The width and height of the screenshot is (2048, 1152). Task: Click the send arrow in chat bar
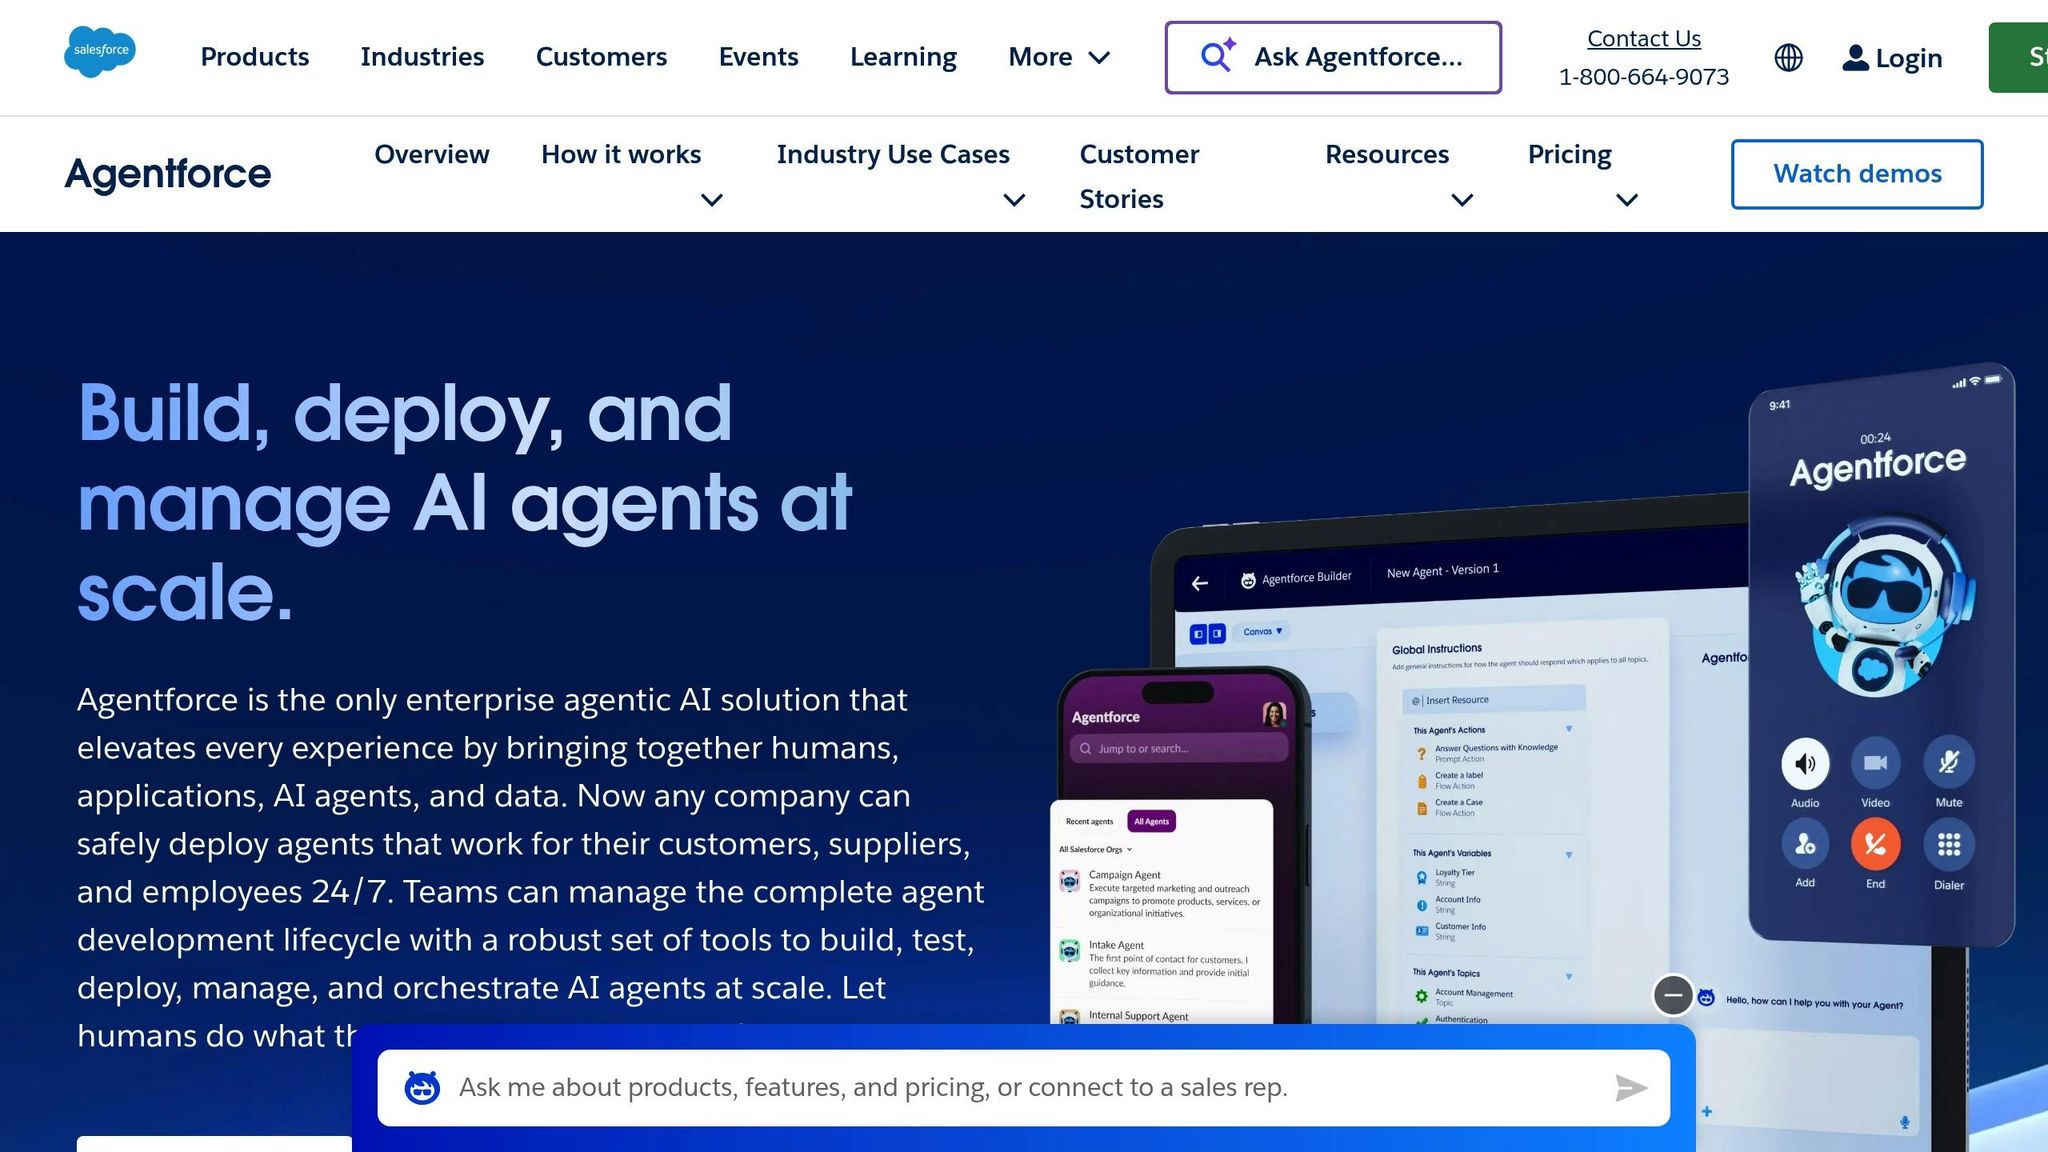1631,1088
